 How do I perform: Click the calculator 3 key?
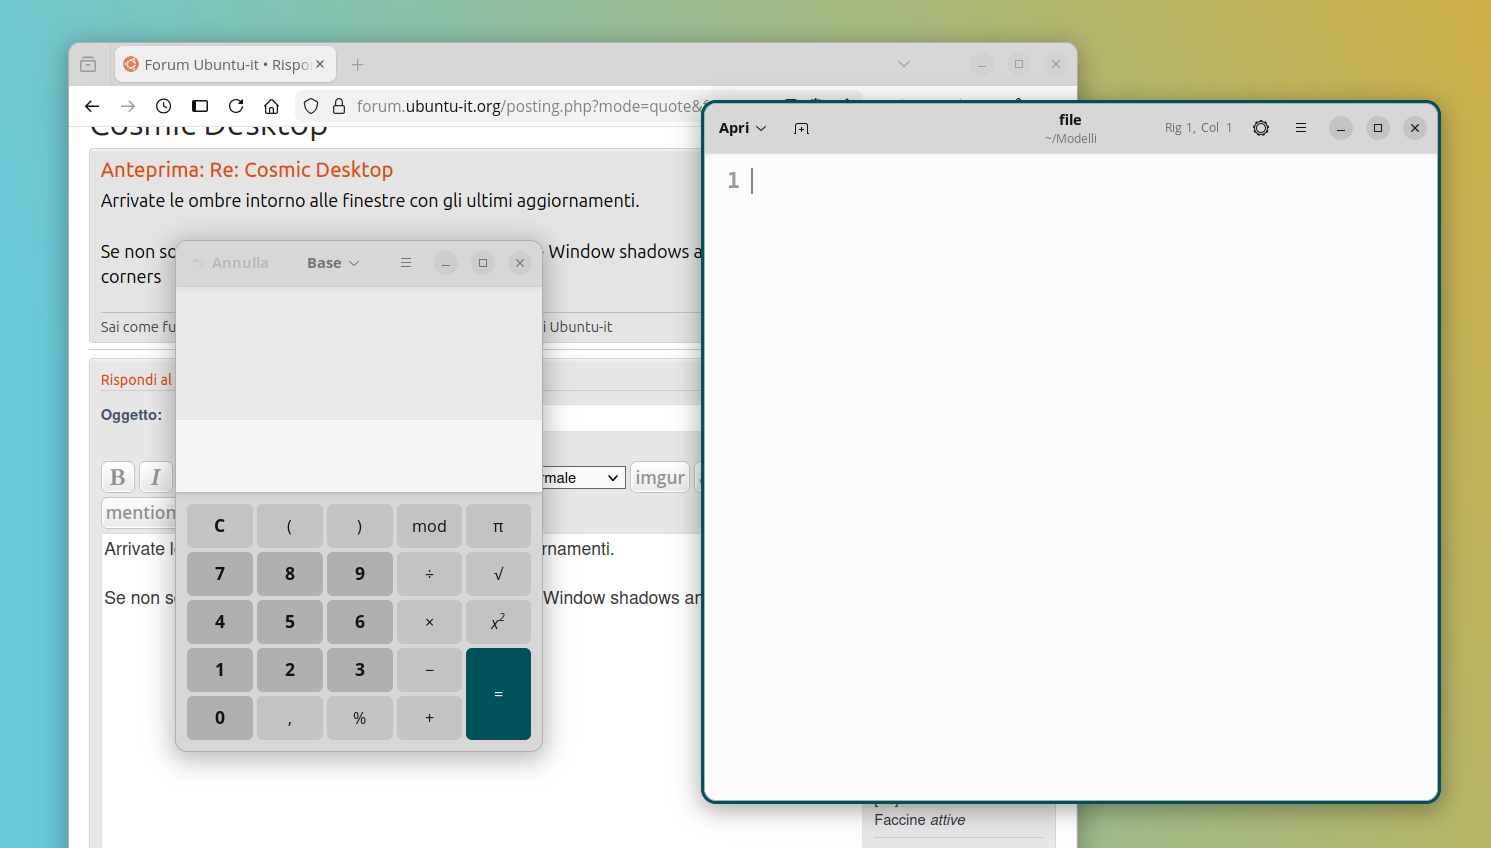360,670
